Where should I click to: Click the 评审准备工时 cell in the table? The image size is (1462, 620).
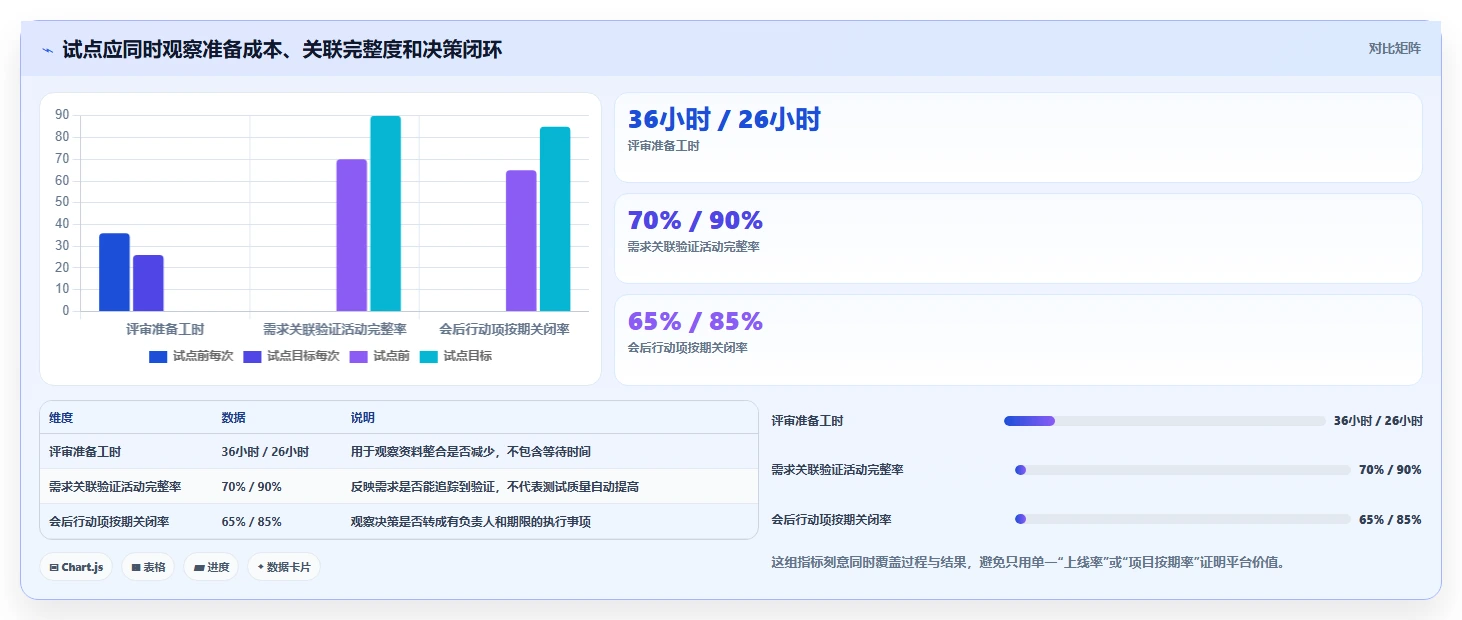[85, 452]
